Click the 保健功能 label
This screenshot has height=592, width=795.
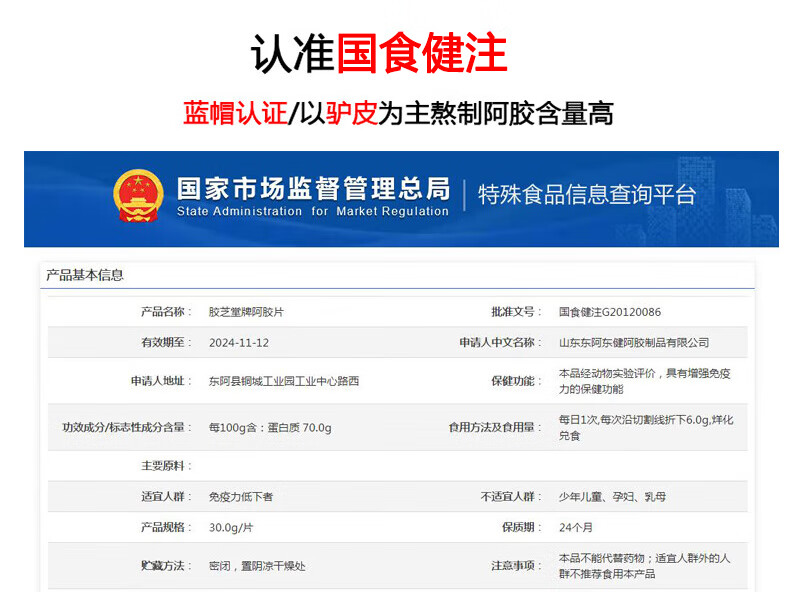point(516,381)
